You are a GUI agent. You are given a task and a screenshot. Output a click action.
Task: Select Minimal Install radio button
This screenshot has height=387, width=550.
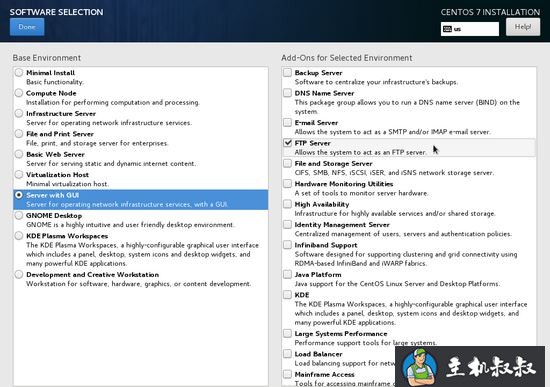pos(19,73)
